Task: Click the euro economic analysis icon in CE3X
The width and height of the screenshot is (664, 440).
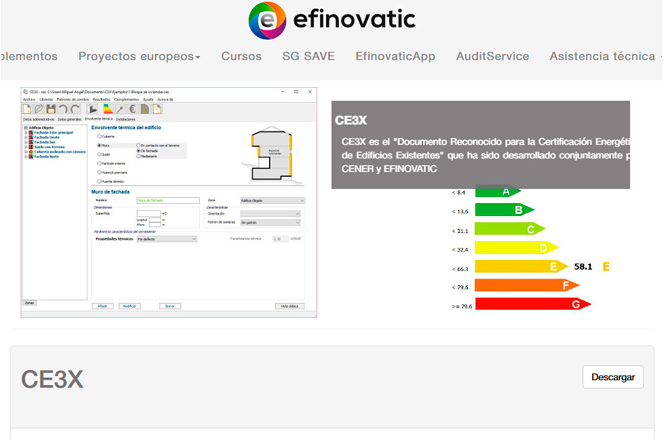Action: pyautogui.click(x=133, y=109)
